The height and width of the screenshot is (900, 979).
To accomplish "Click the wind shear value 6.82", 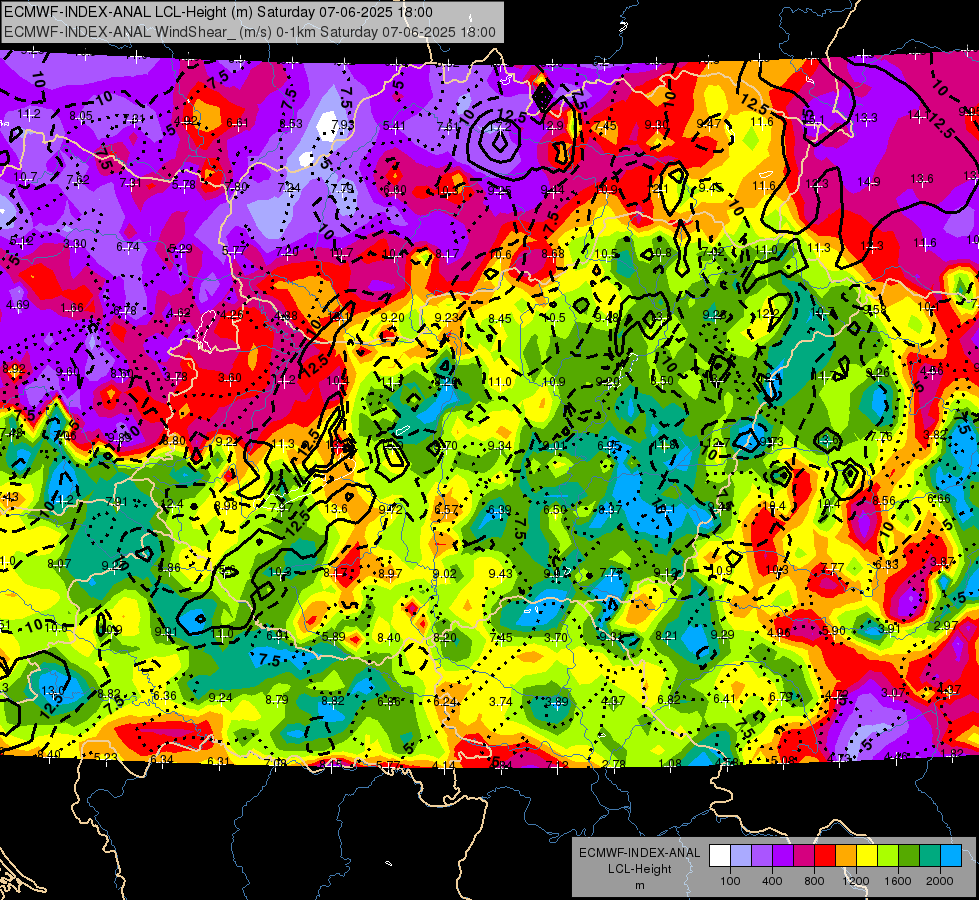I will (669, 700).
